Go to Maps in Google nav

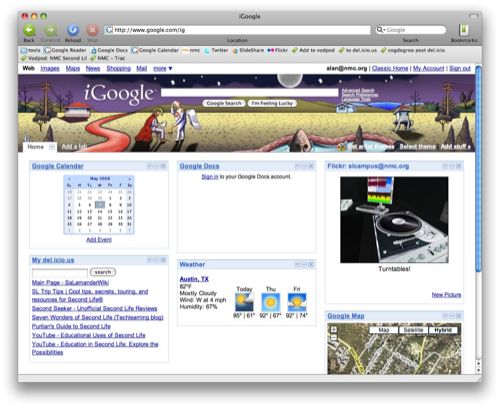[x=73, y=69]
